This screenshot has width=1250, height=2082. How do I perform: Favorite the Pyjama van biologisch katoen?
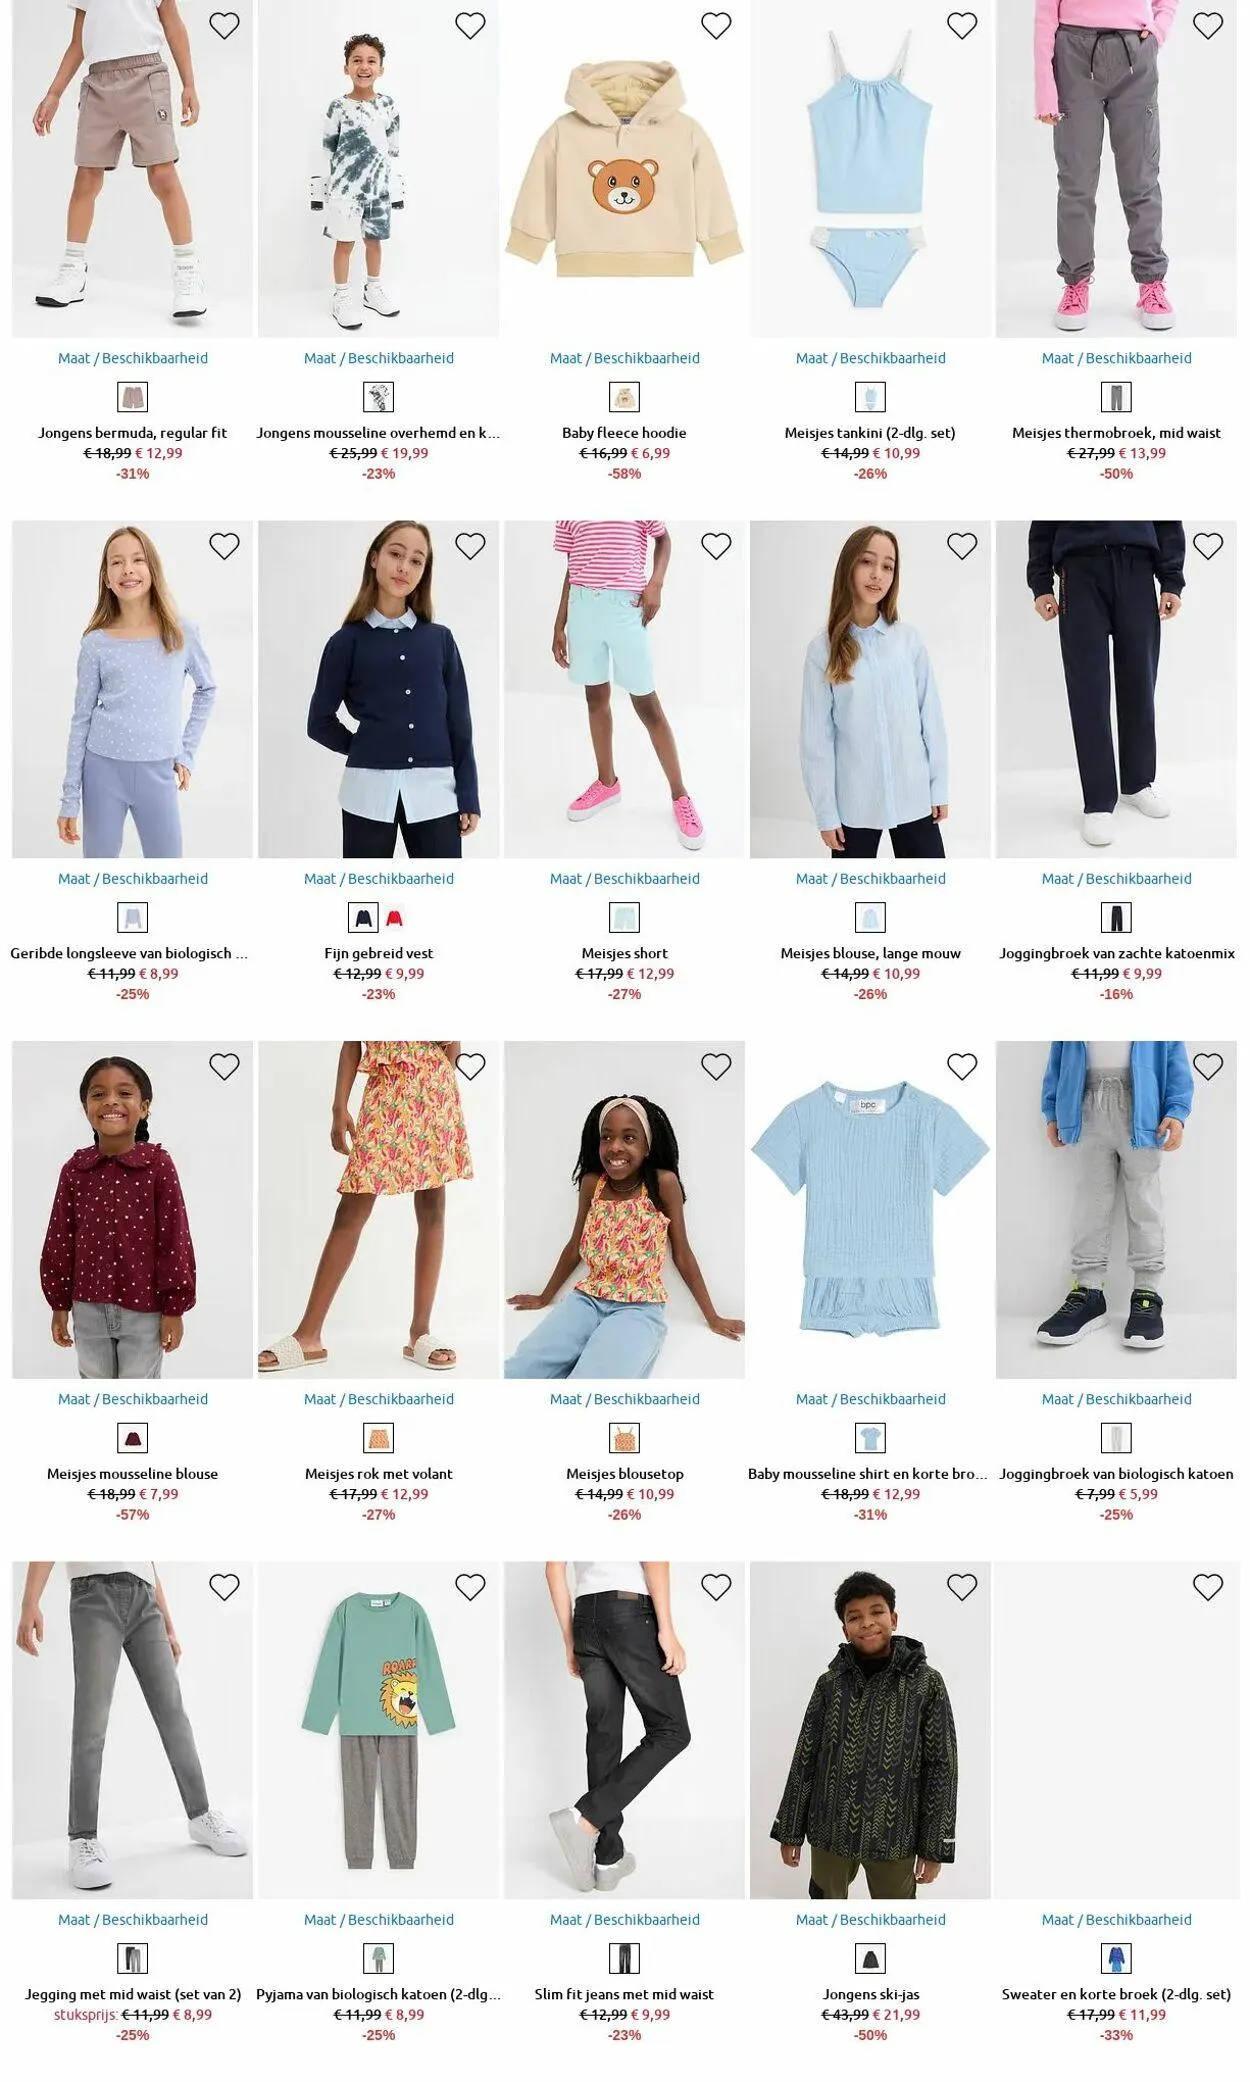(470, 1587)
